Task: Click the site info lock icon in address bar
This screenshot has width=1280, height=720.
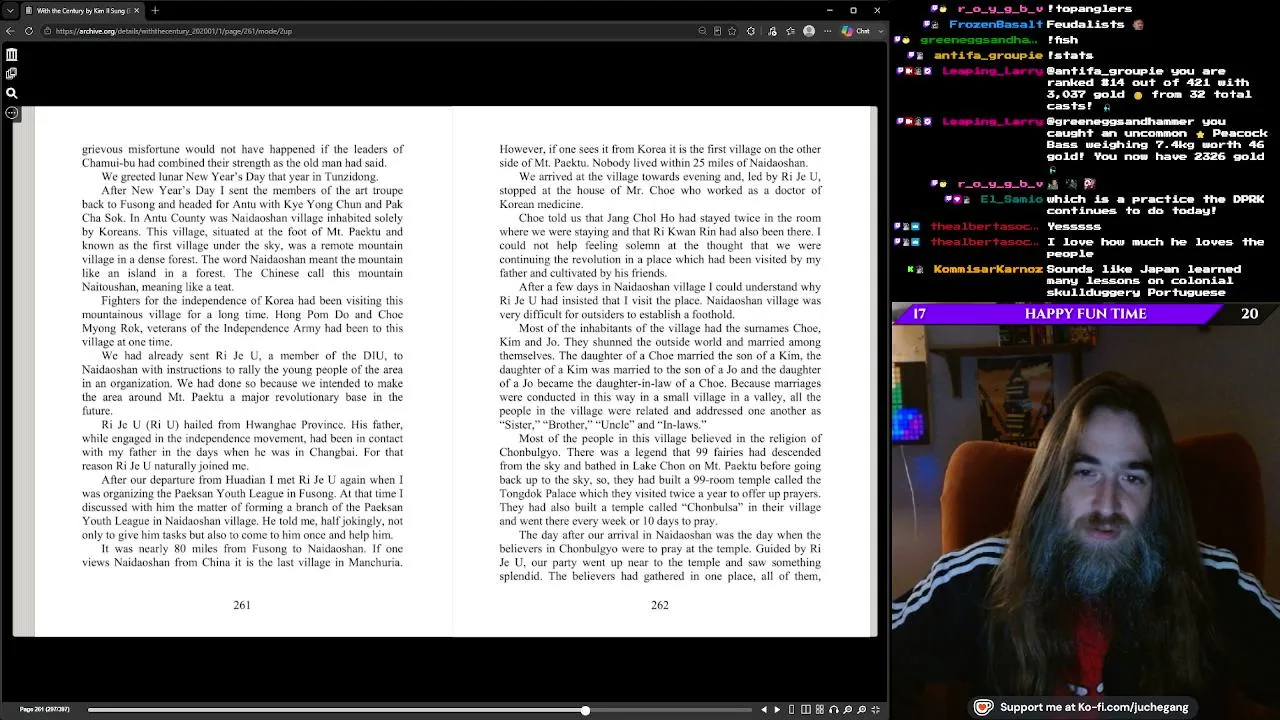Action: (x=47, y=31)
